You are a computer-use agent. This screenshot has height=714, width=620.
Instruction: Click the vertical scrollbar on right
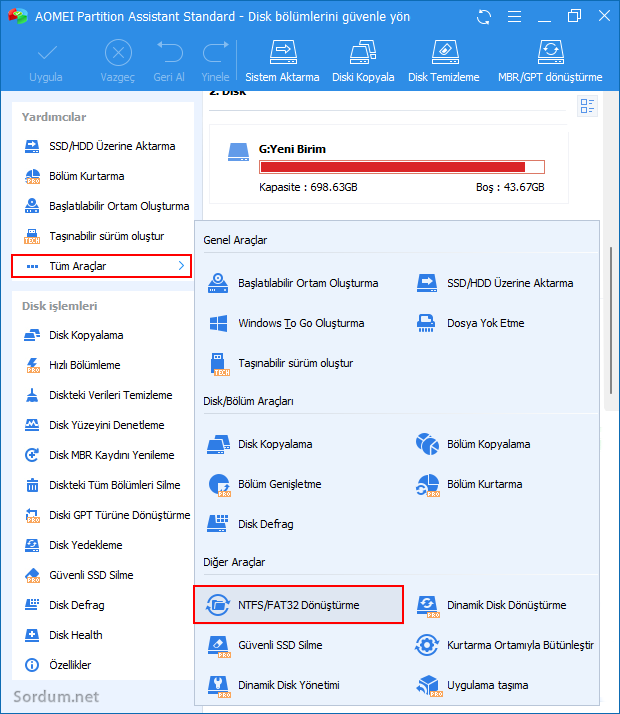pyautogui.click(x=610, y=320)
